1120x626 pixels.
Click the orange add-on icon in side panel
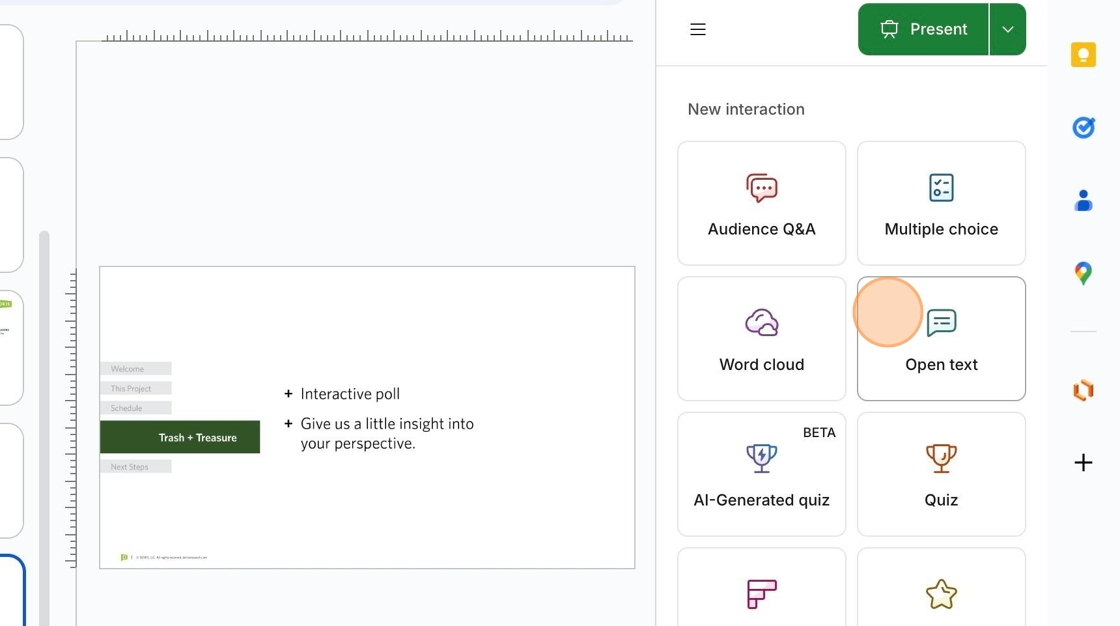(1083, 390)
